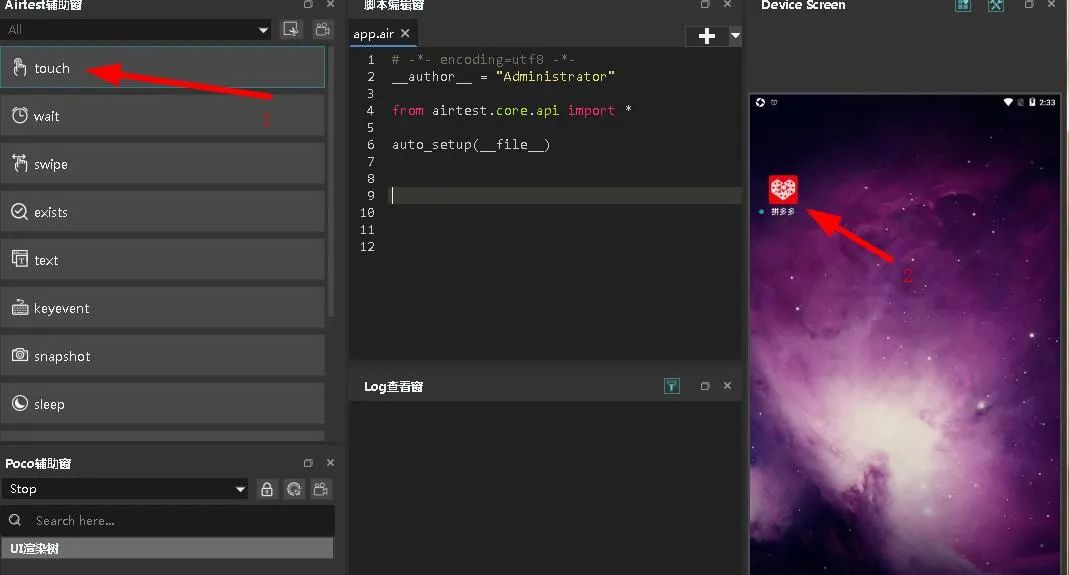Close the Device Screen panel
Screen dimensions: 1069x575
(x=1052, y=4)
